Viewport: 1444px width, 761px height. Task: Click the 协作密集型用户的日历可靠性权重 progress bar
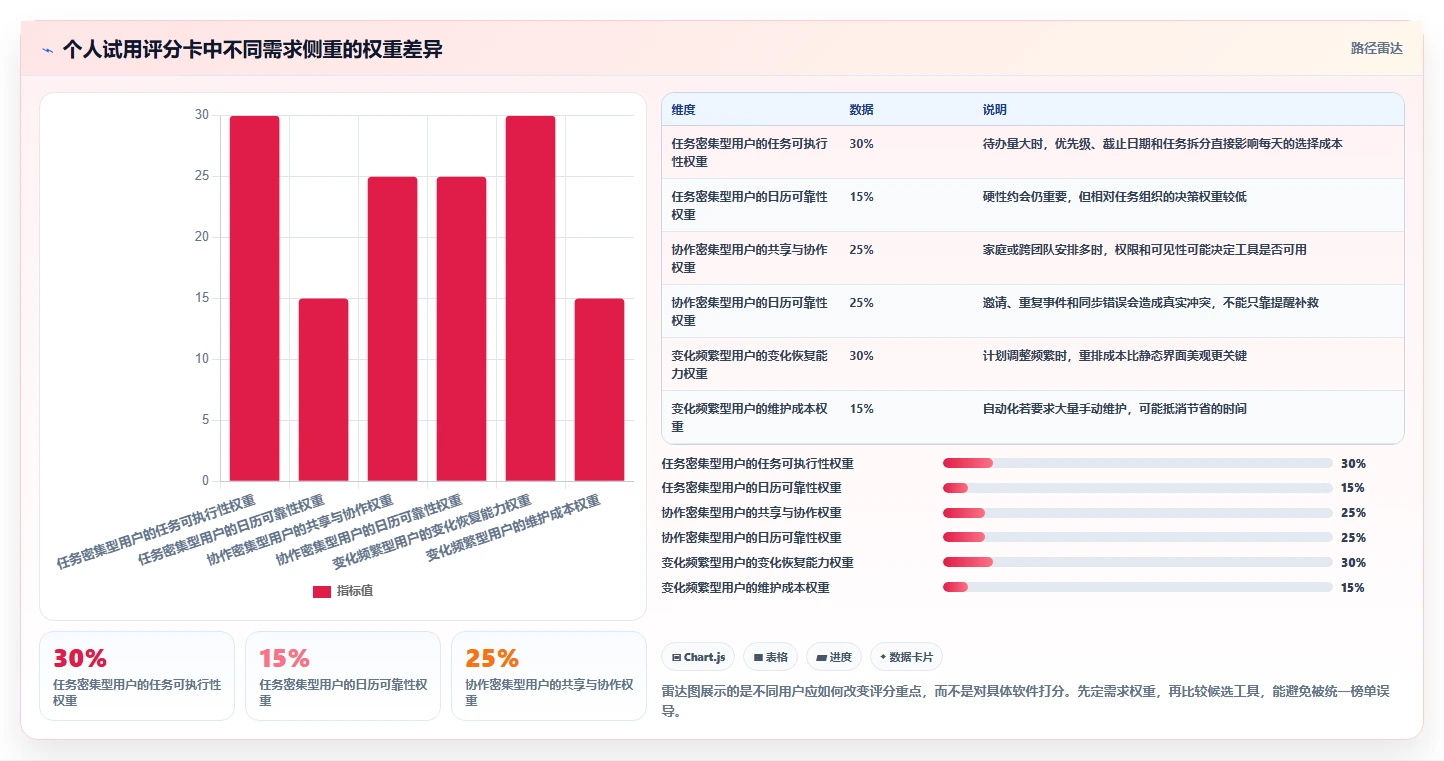[x=1138, y=538]
